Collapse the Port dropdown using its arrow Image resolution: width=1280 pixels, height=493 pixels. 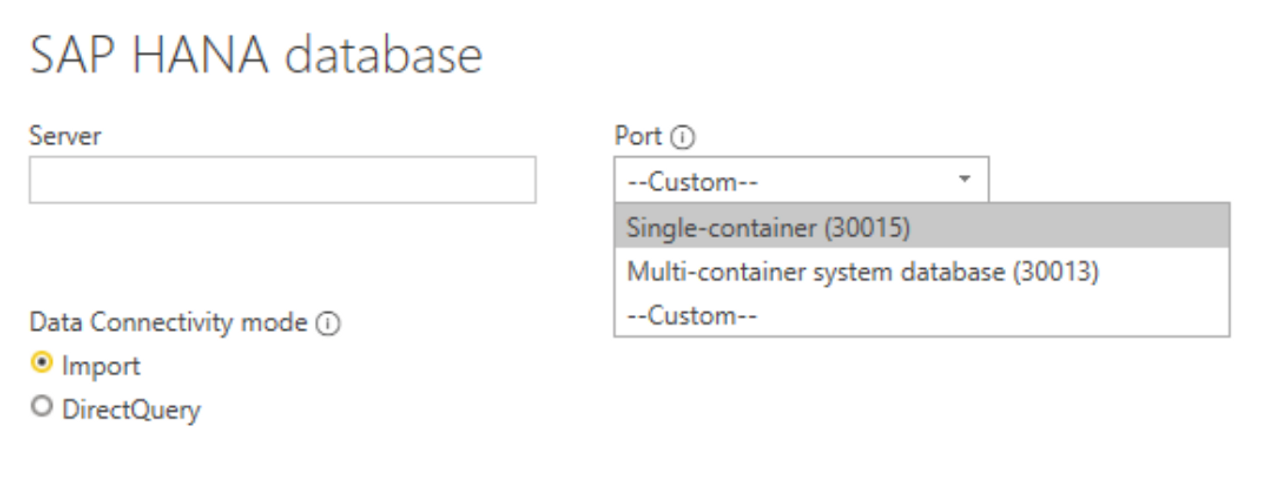pos(965,180)
